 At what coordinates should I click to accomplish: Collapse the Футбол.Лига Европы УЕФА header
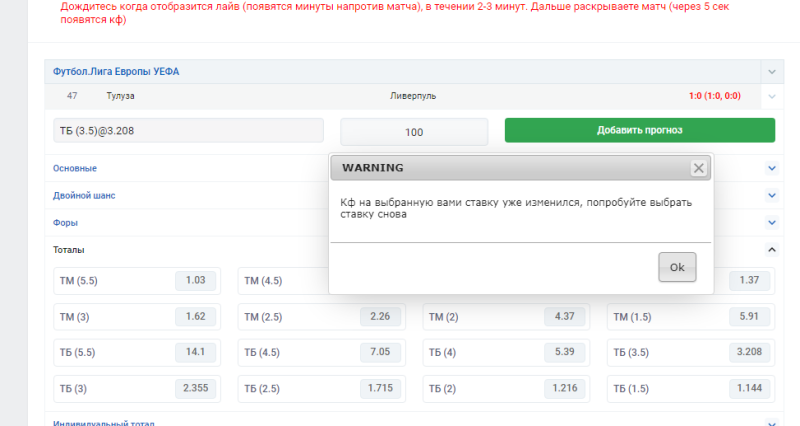tap(770, 72)
